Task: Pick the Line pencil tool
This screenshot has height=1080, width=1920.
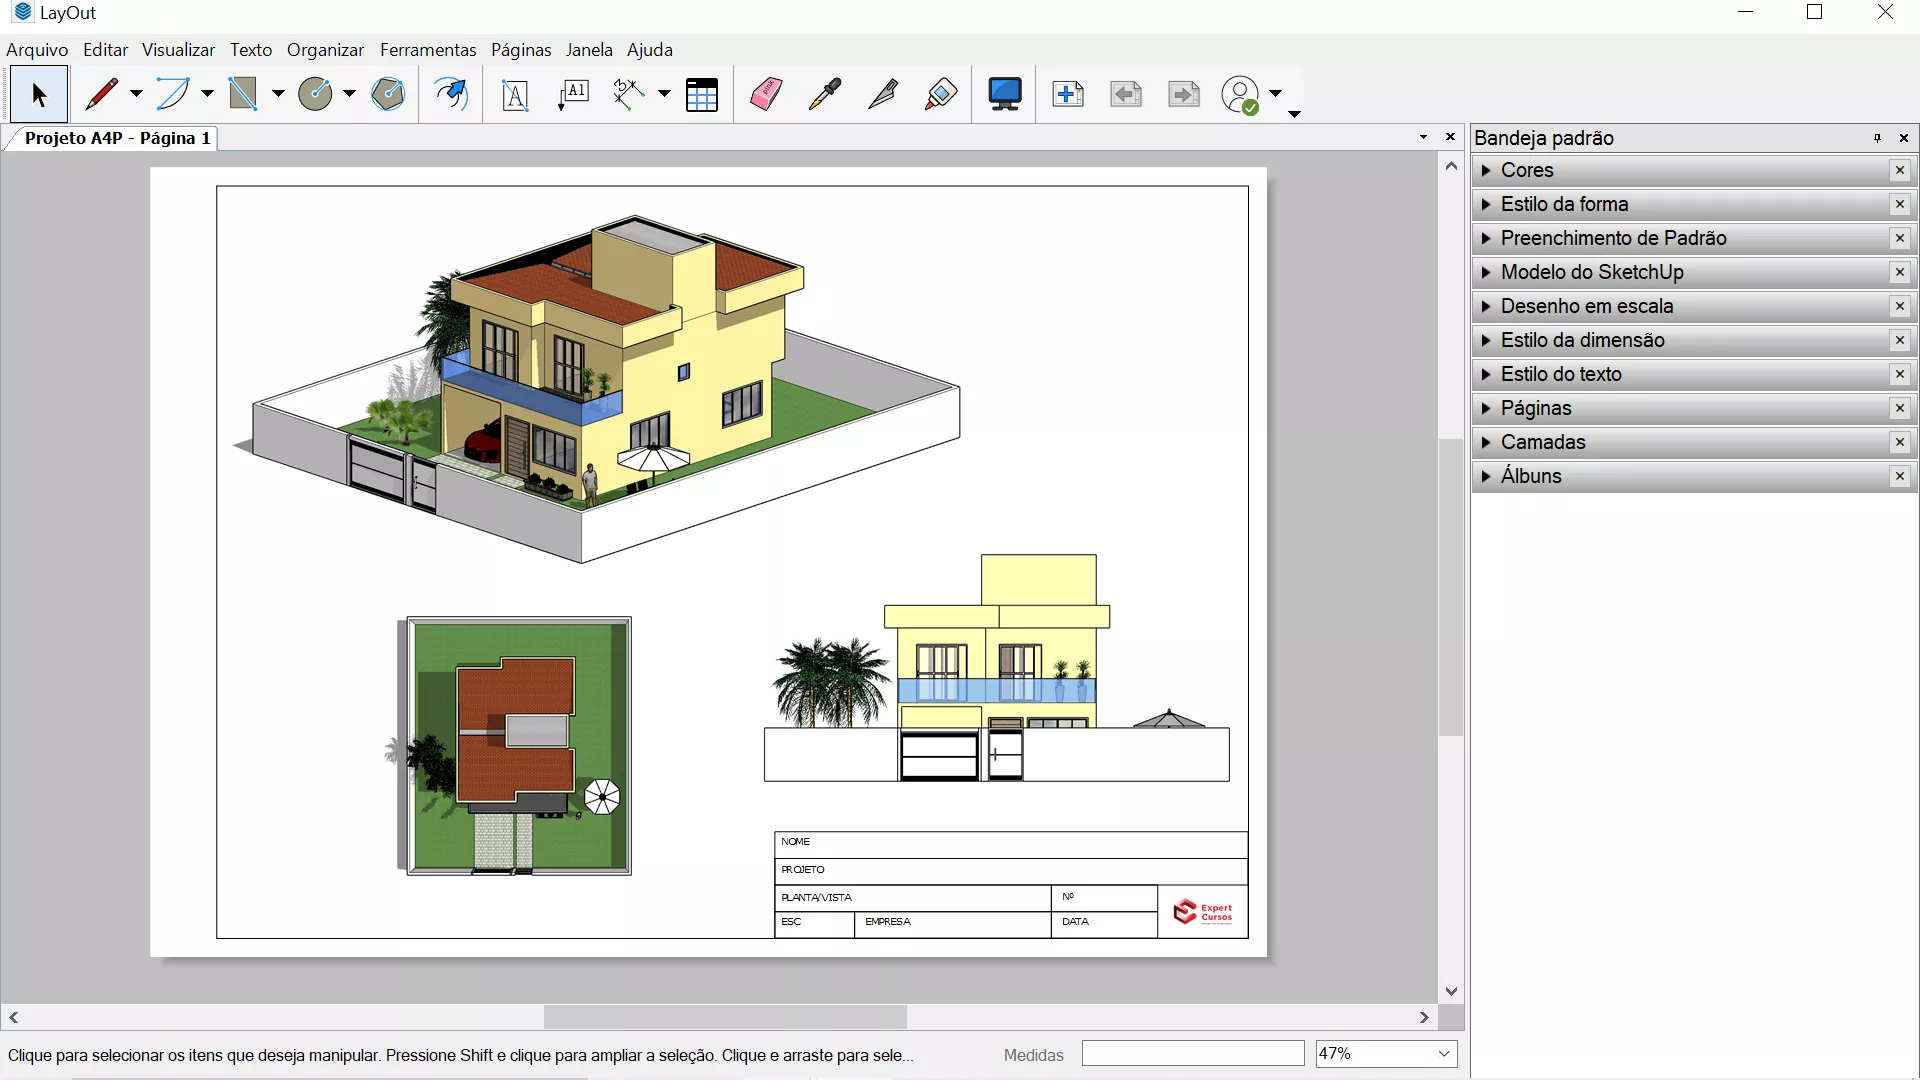Action: tap(102, 94)
